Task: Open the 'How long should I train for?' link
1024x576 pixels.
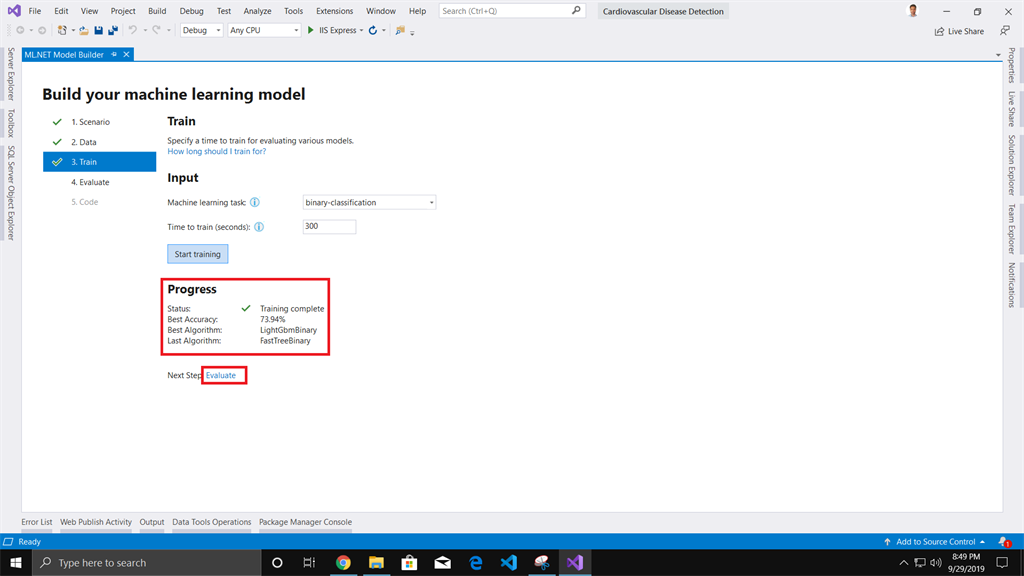Action: point(216,152)
